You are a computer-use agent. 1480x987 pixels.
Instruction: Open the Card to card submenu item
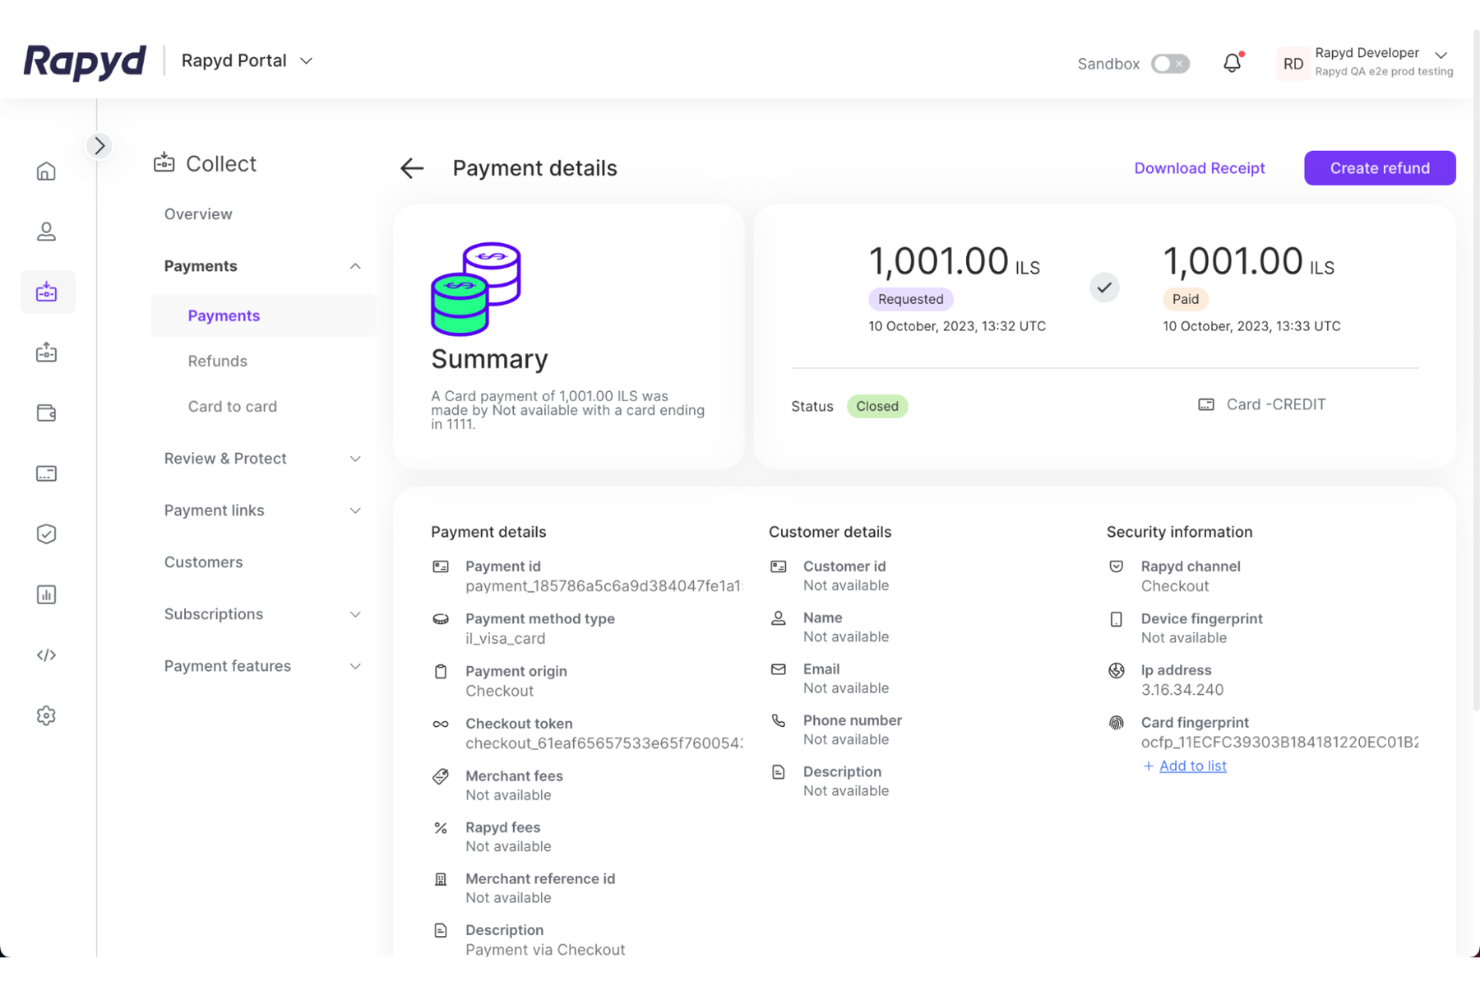(x=232, y=407)
